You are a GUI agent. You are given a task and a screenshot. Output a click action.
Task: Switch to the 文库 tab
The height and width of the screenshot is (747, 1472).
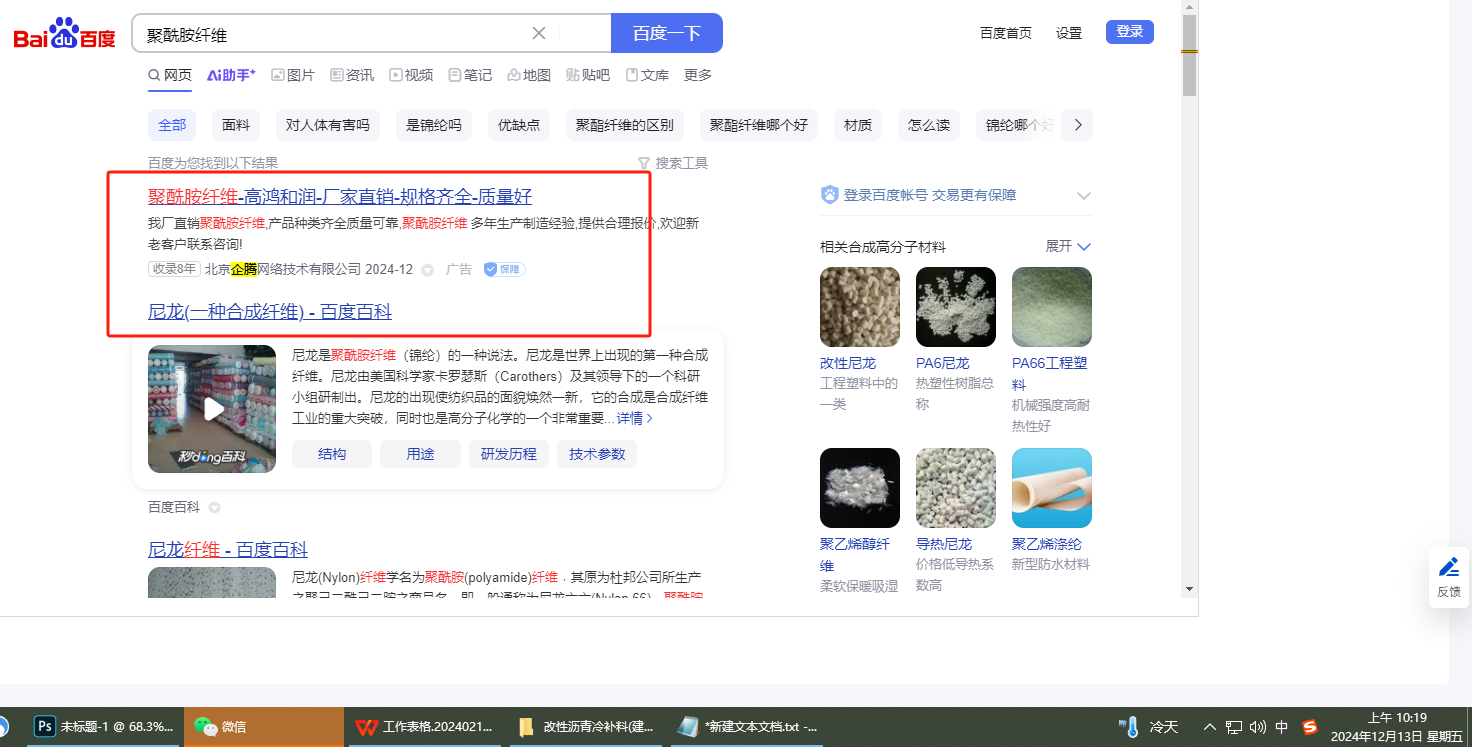click(647, 75)
